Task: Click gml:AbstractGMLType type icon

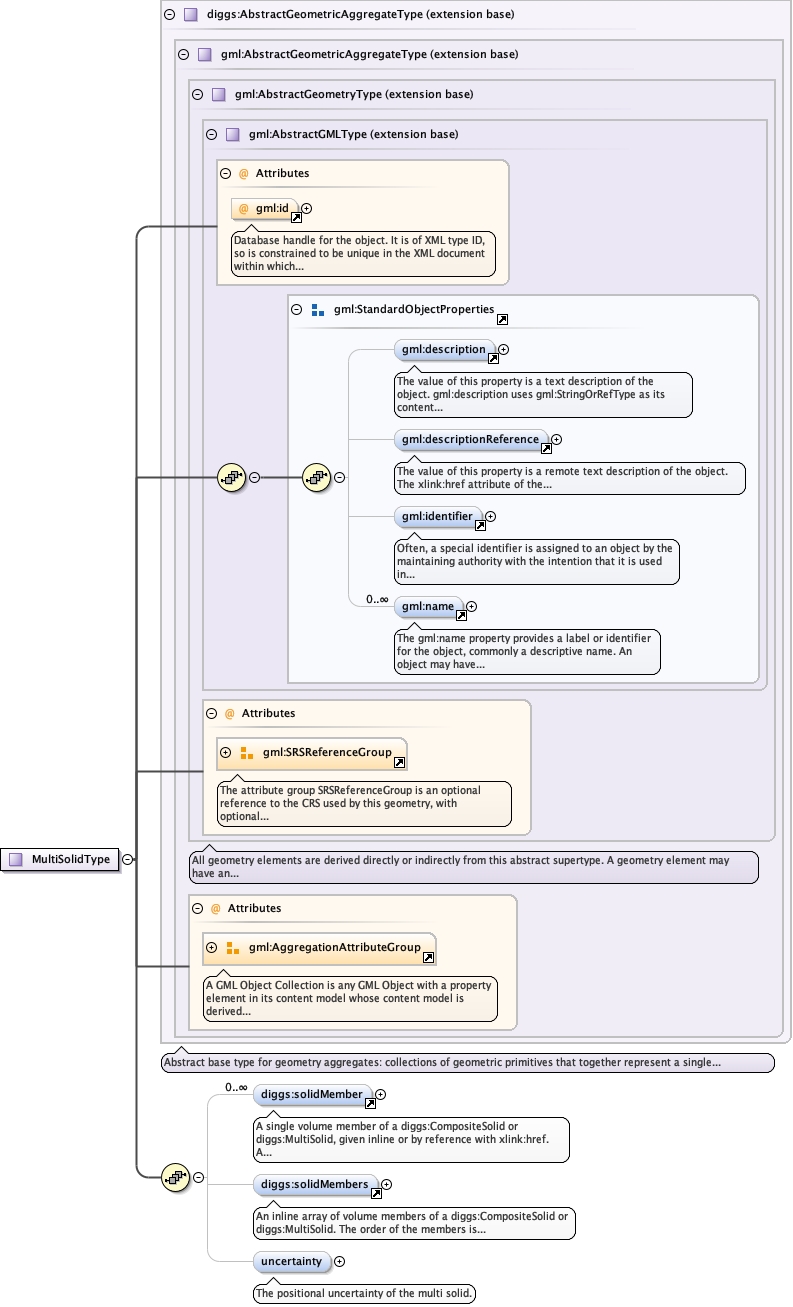Action: 233,134
